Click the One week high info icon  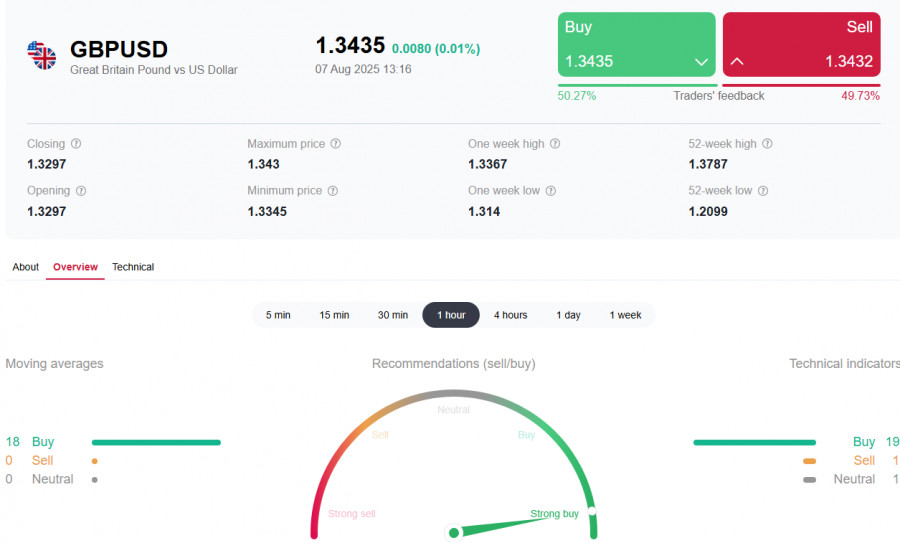click(555, 143)
